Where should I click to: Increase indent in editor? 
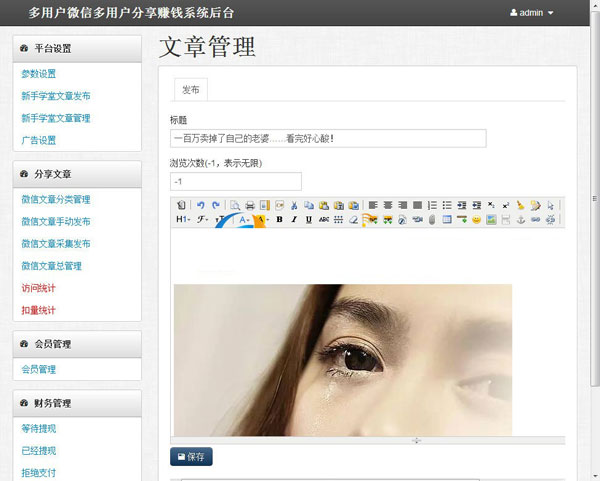tap(462, 205)
